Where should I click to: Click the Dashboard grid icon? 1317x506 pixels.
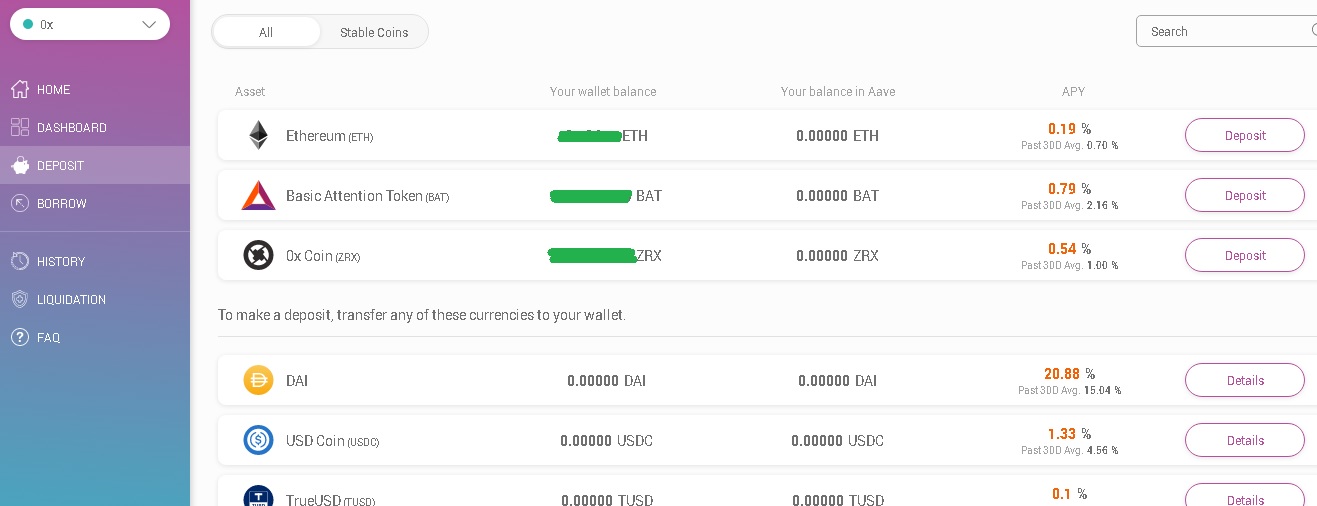[x=20, y=127]
